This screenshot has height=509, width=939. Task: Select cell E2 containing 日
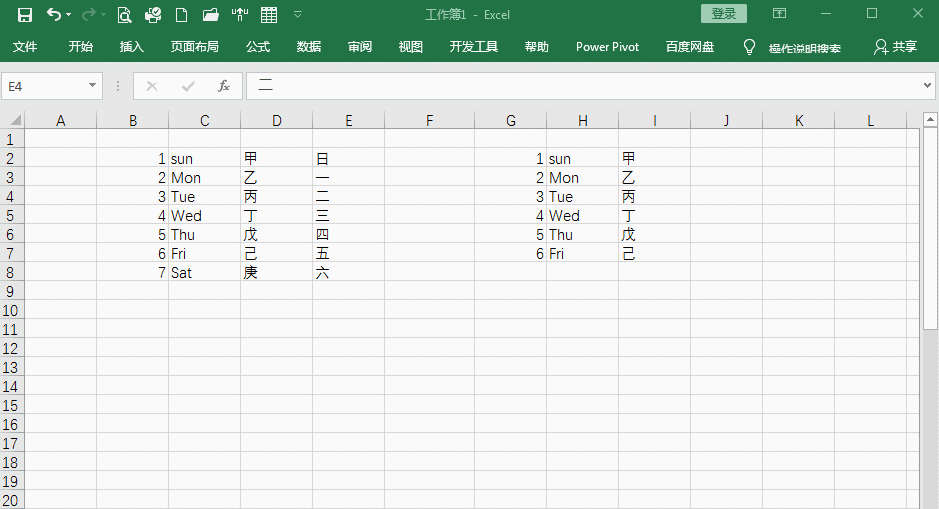pyautogui.click(x=349, y=159)
